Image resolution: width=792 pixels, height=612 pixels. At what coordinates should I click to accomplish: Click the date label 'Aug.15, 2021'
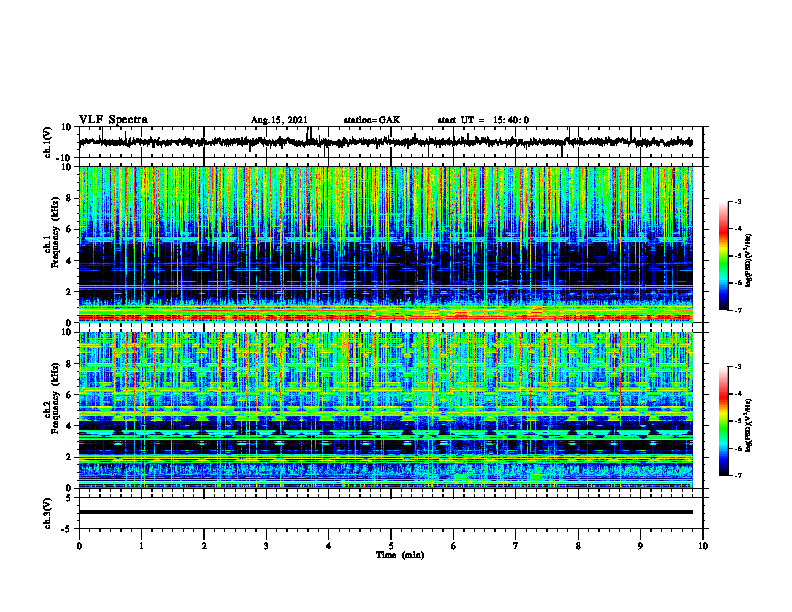point(279,120)
